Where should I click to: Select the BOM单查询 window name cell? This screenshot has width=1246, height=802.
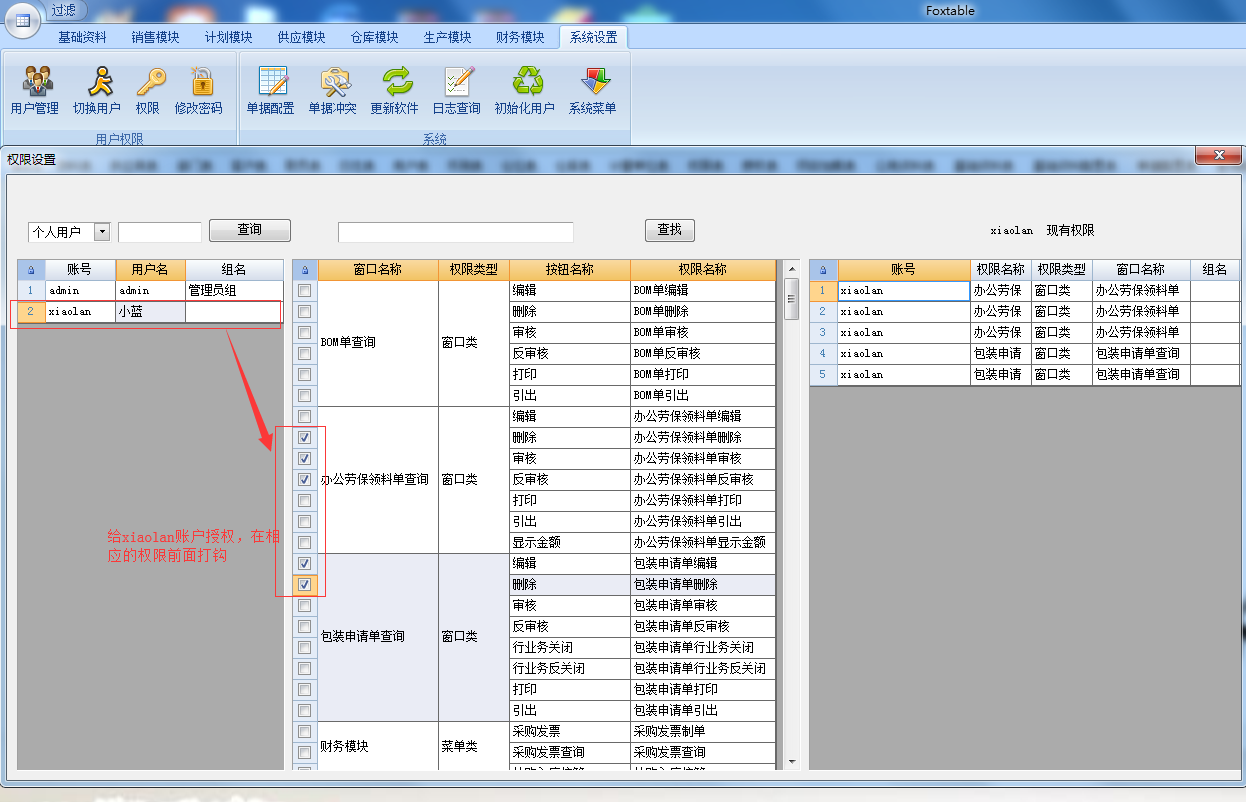click(378, 343)
